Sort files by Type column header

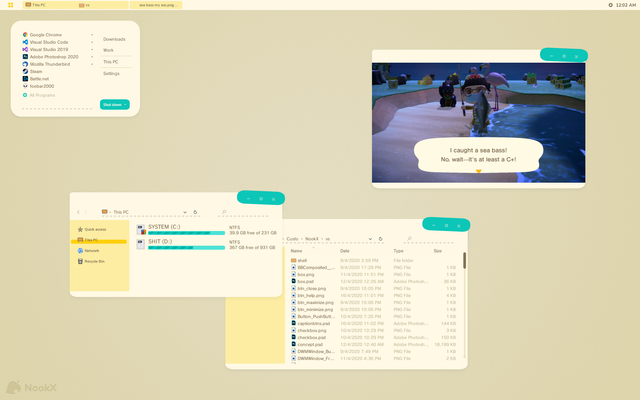pyautogui.click(x=398, y=251)
